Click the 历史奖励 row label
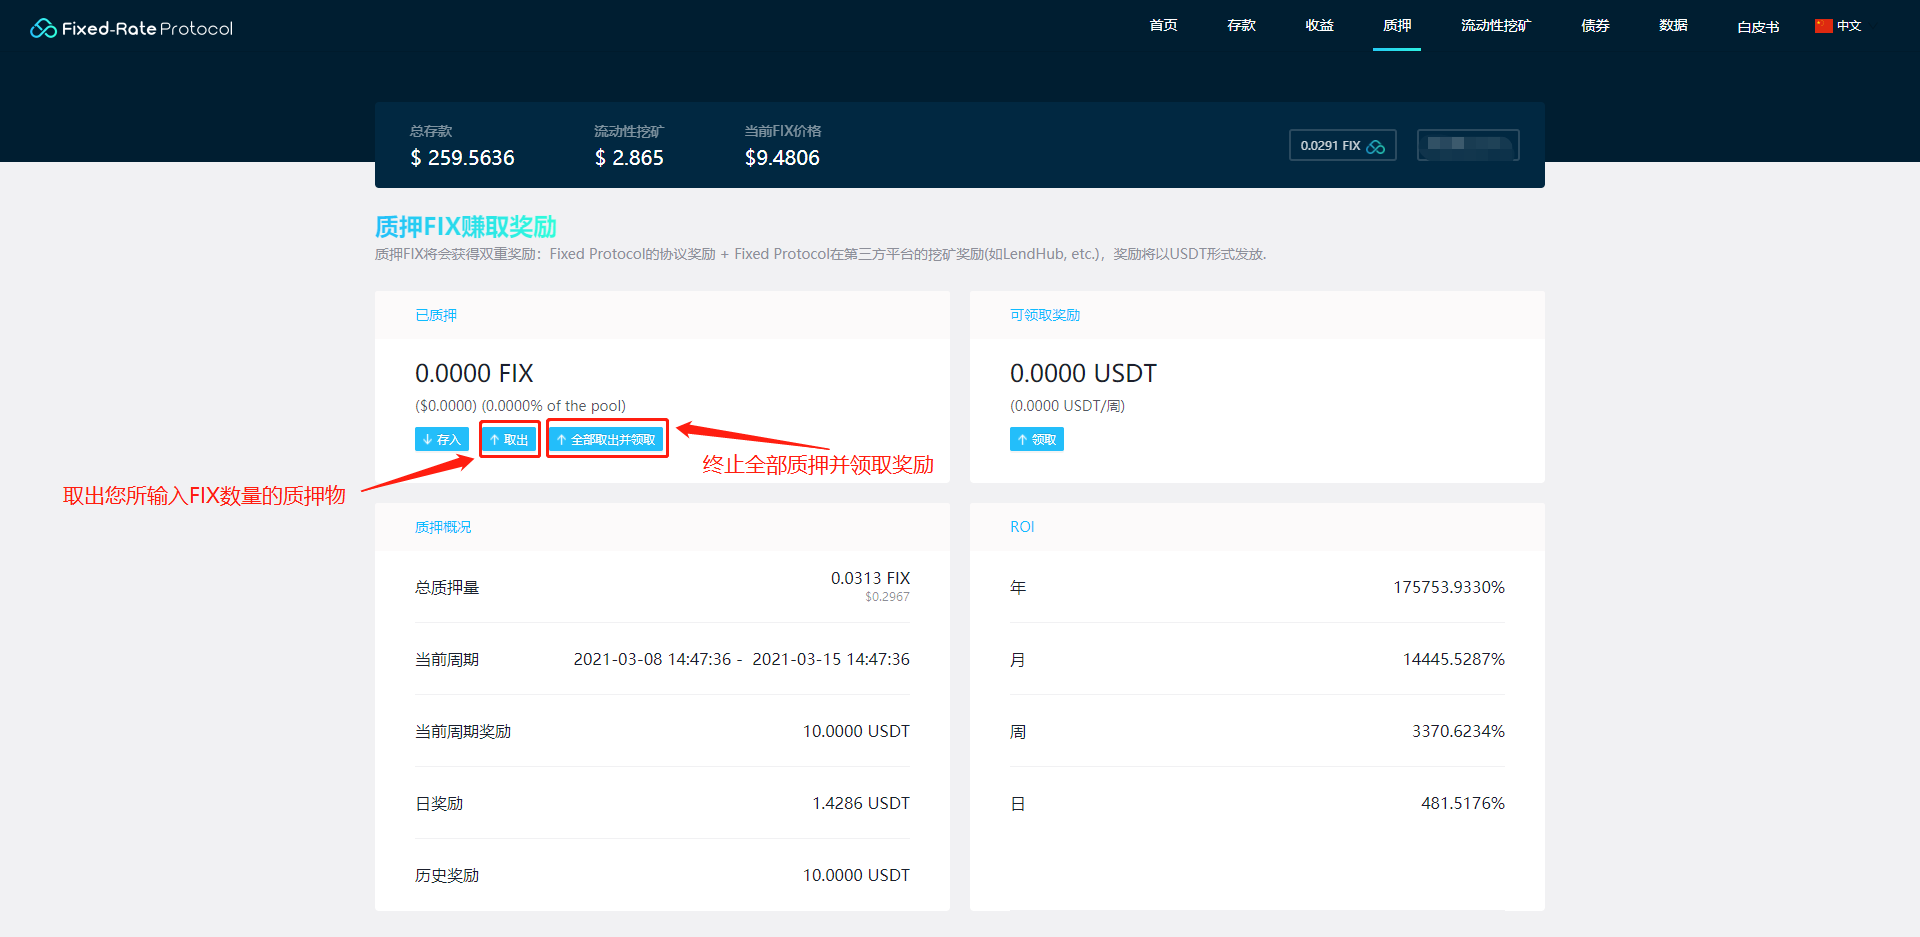The width and height of the screenshot is (1920, 937). click(x=447, y=875)
